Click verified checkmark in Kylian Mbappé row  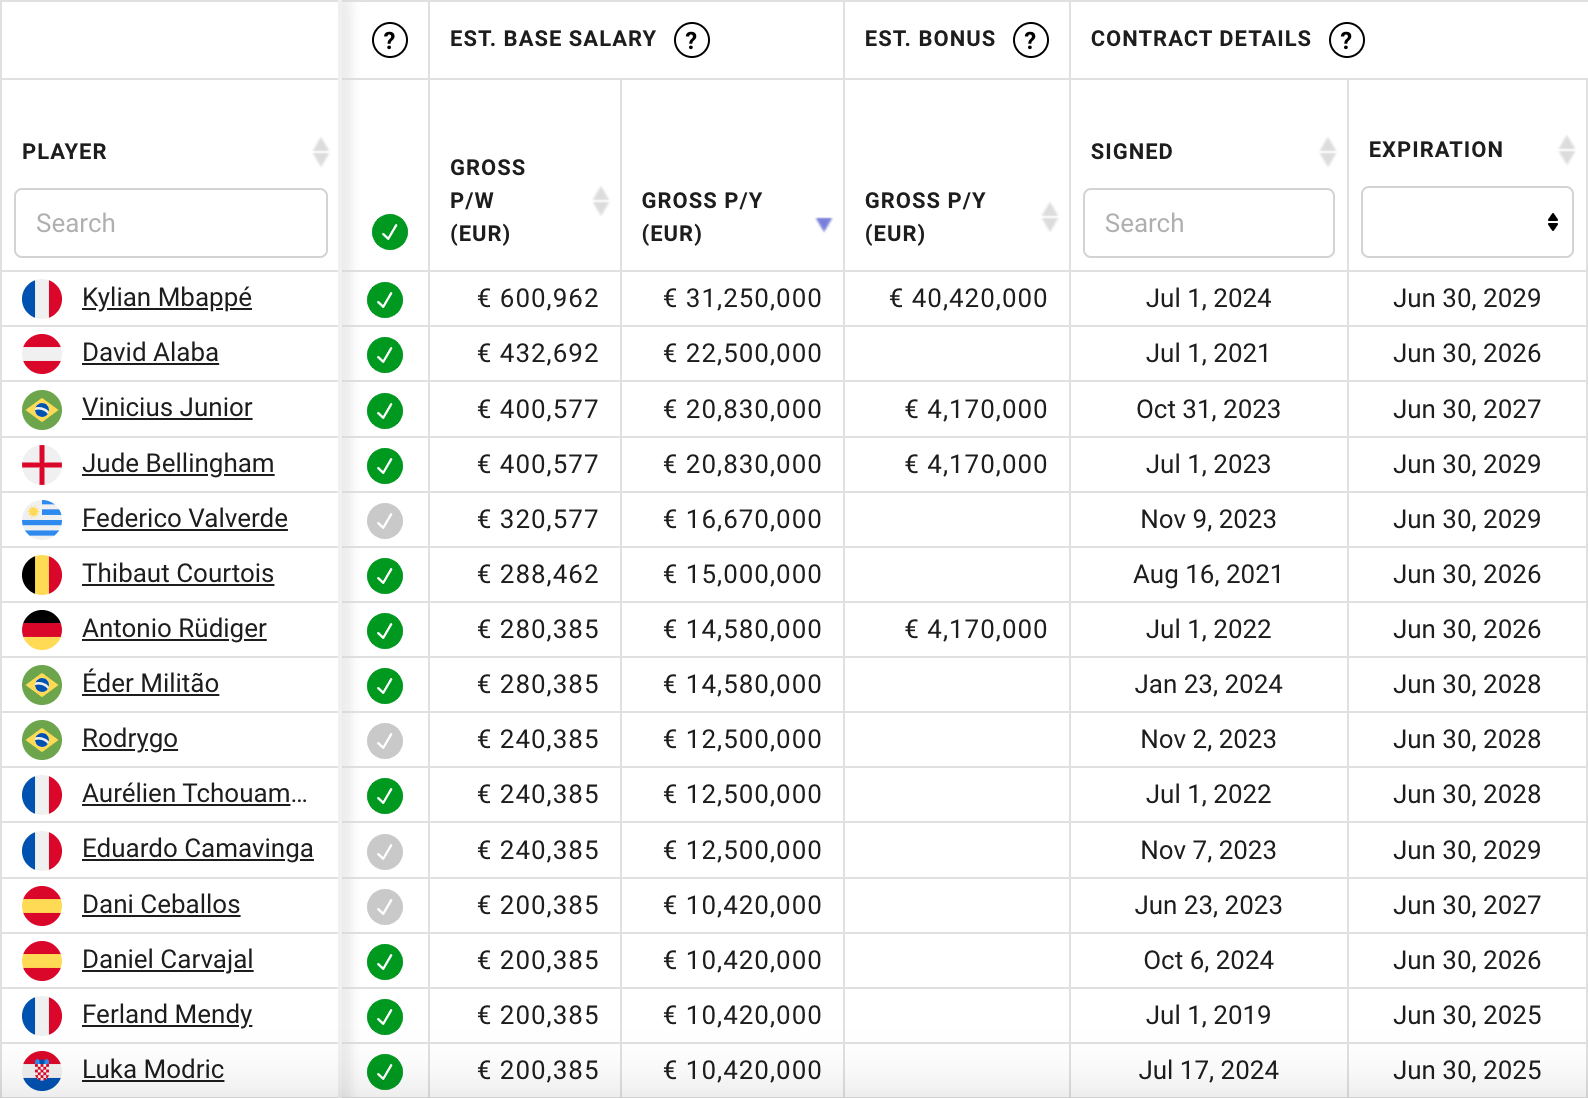click(385, 300)
